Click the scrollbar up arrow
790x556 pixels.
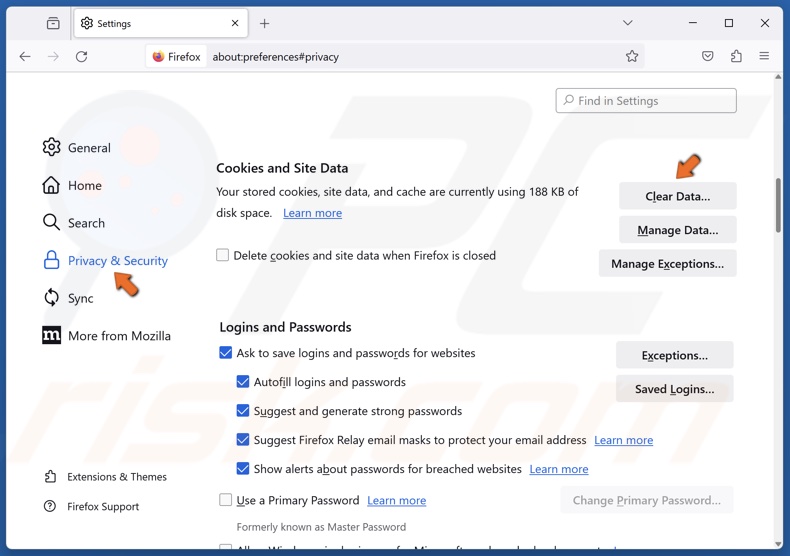[778, 77]
